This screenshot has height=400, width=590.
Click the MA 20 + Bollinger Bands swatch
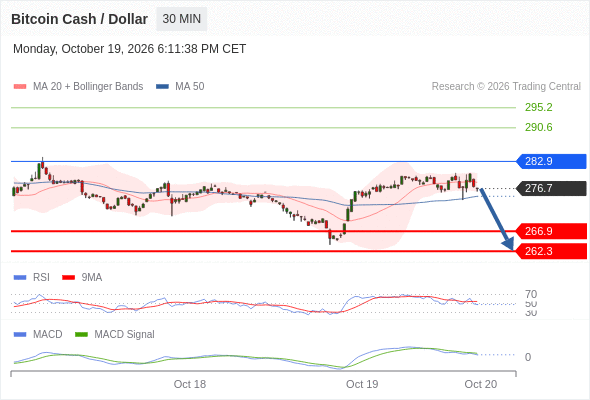click(20, 87)
